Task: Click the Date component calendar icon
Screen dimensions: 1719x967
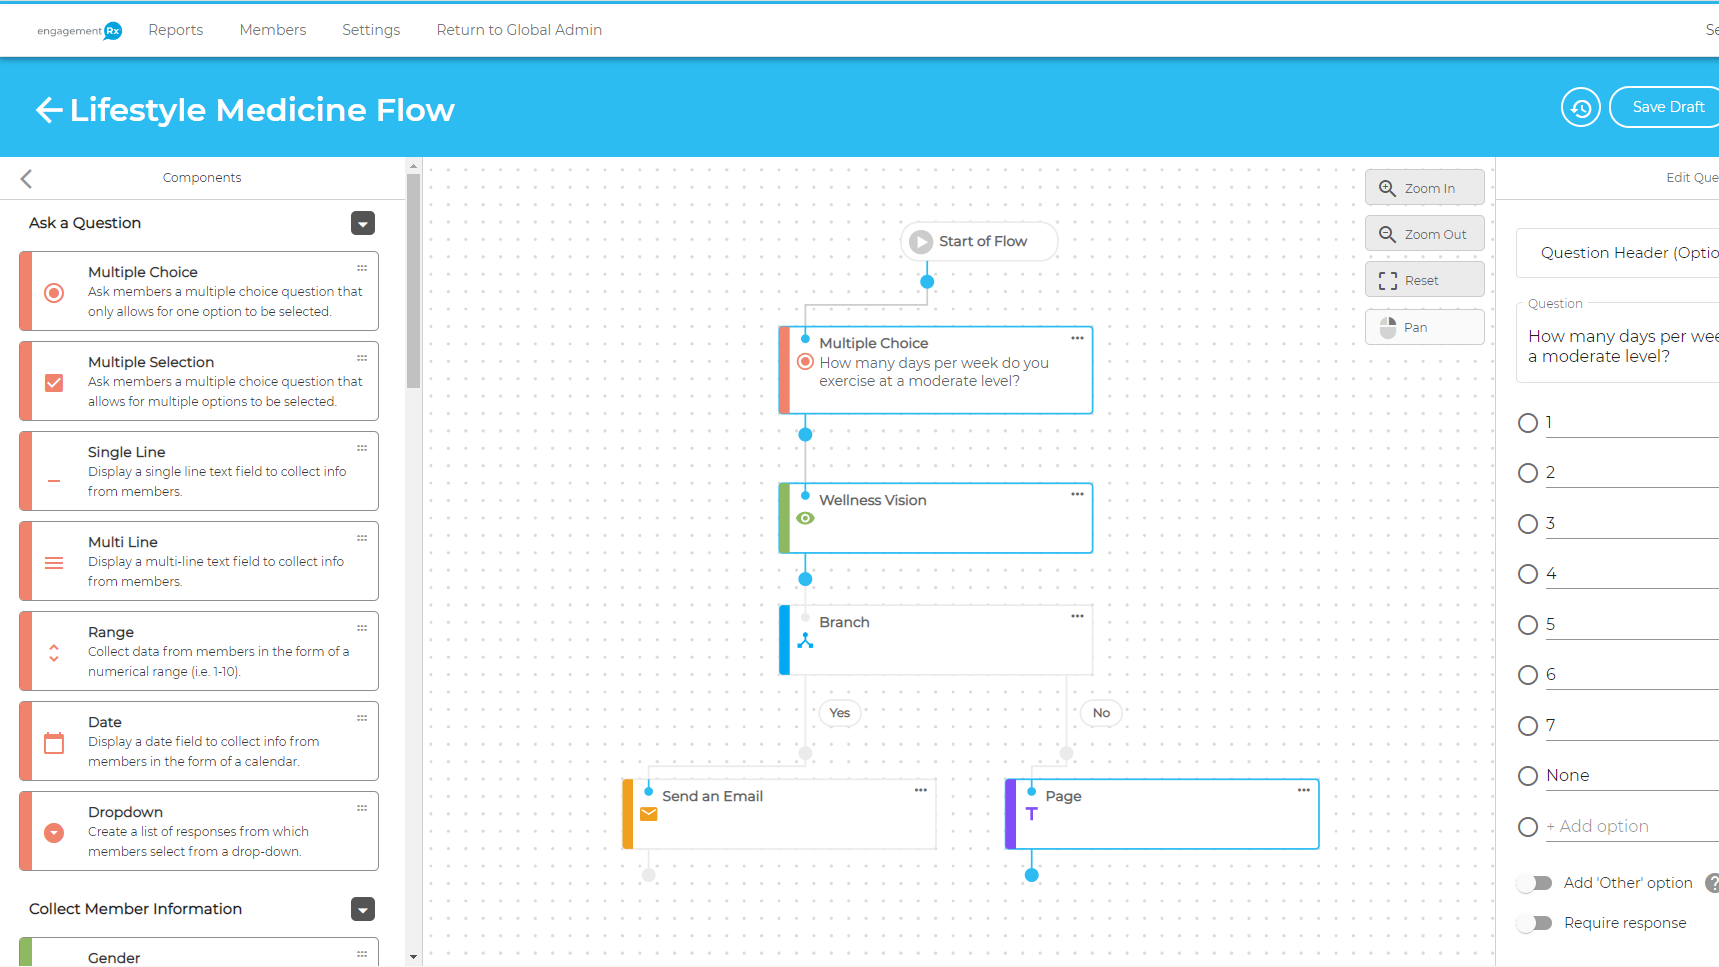Action: tap(54, 742)
